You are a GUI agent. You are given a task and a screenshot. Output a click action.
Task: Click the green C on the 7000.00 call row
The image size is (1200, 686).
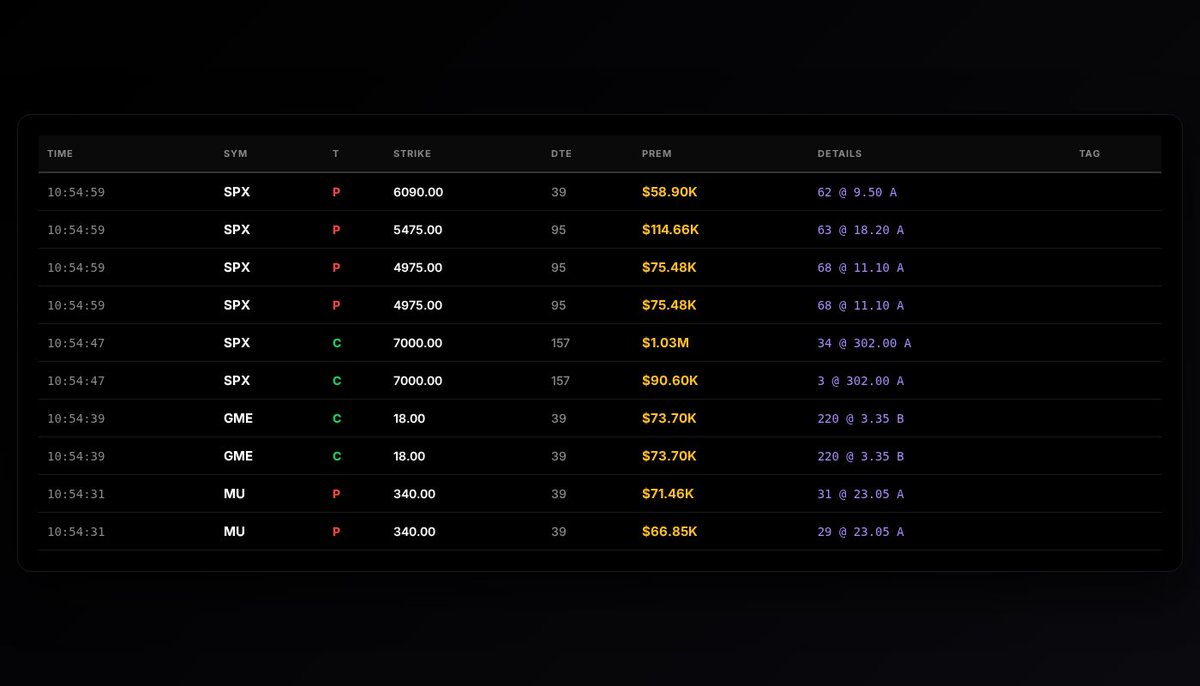point(336,343)
